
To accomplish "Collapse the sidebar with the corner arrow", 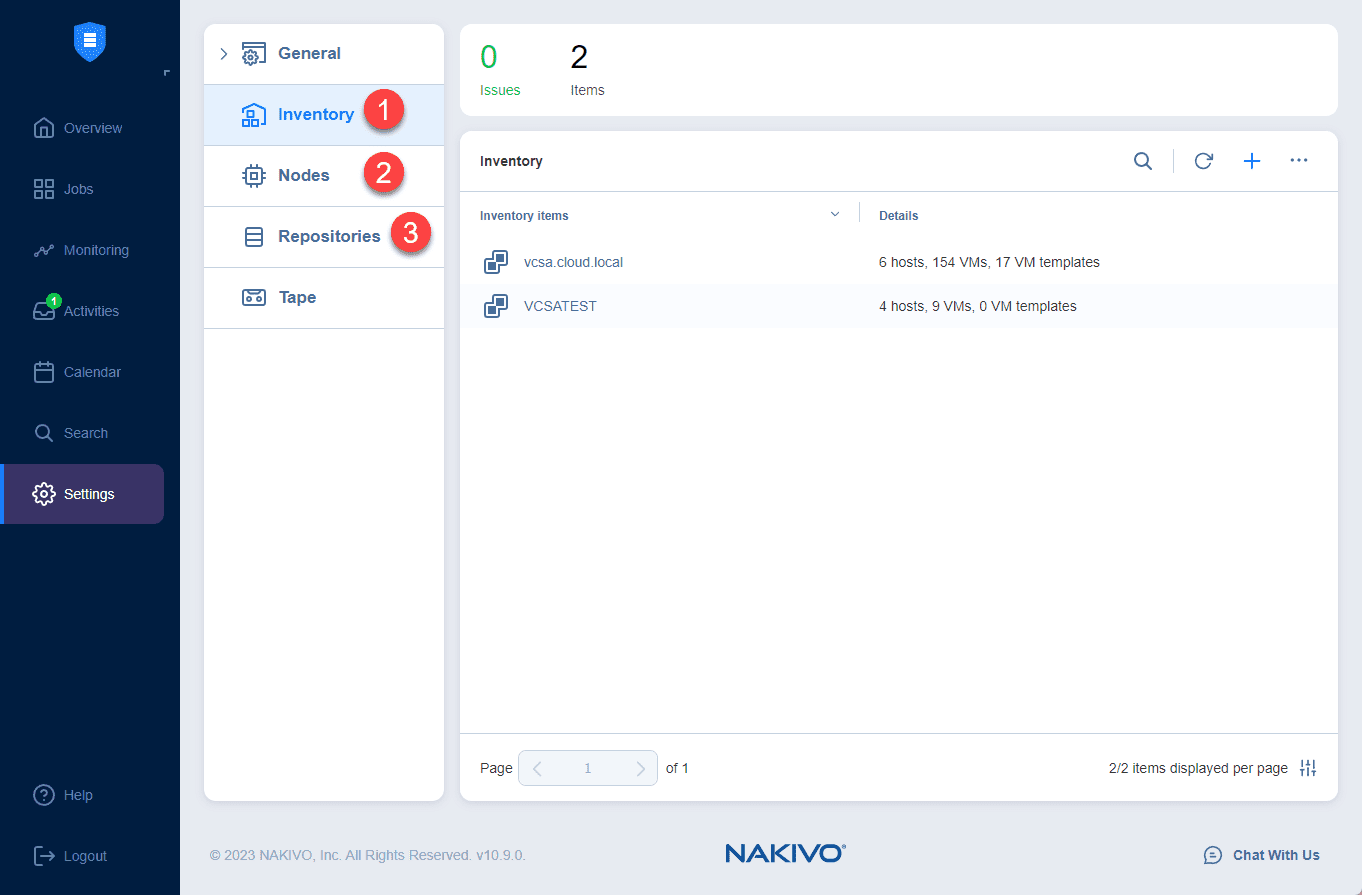I will [x=166, y=73].
